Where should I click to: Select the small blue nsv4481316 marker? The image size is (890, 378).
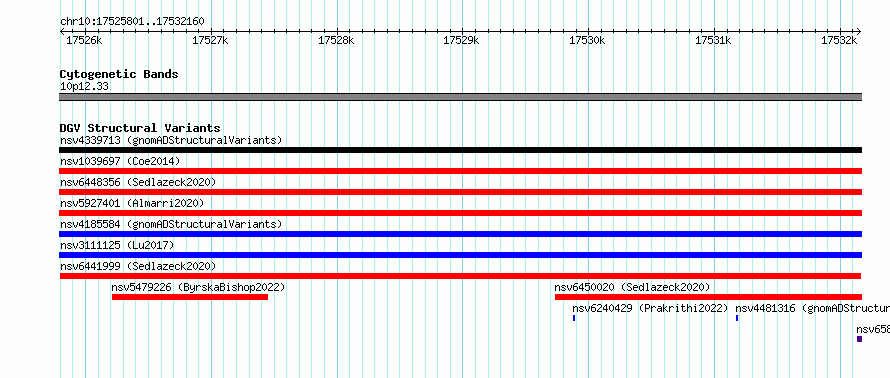click(737, 318)
